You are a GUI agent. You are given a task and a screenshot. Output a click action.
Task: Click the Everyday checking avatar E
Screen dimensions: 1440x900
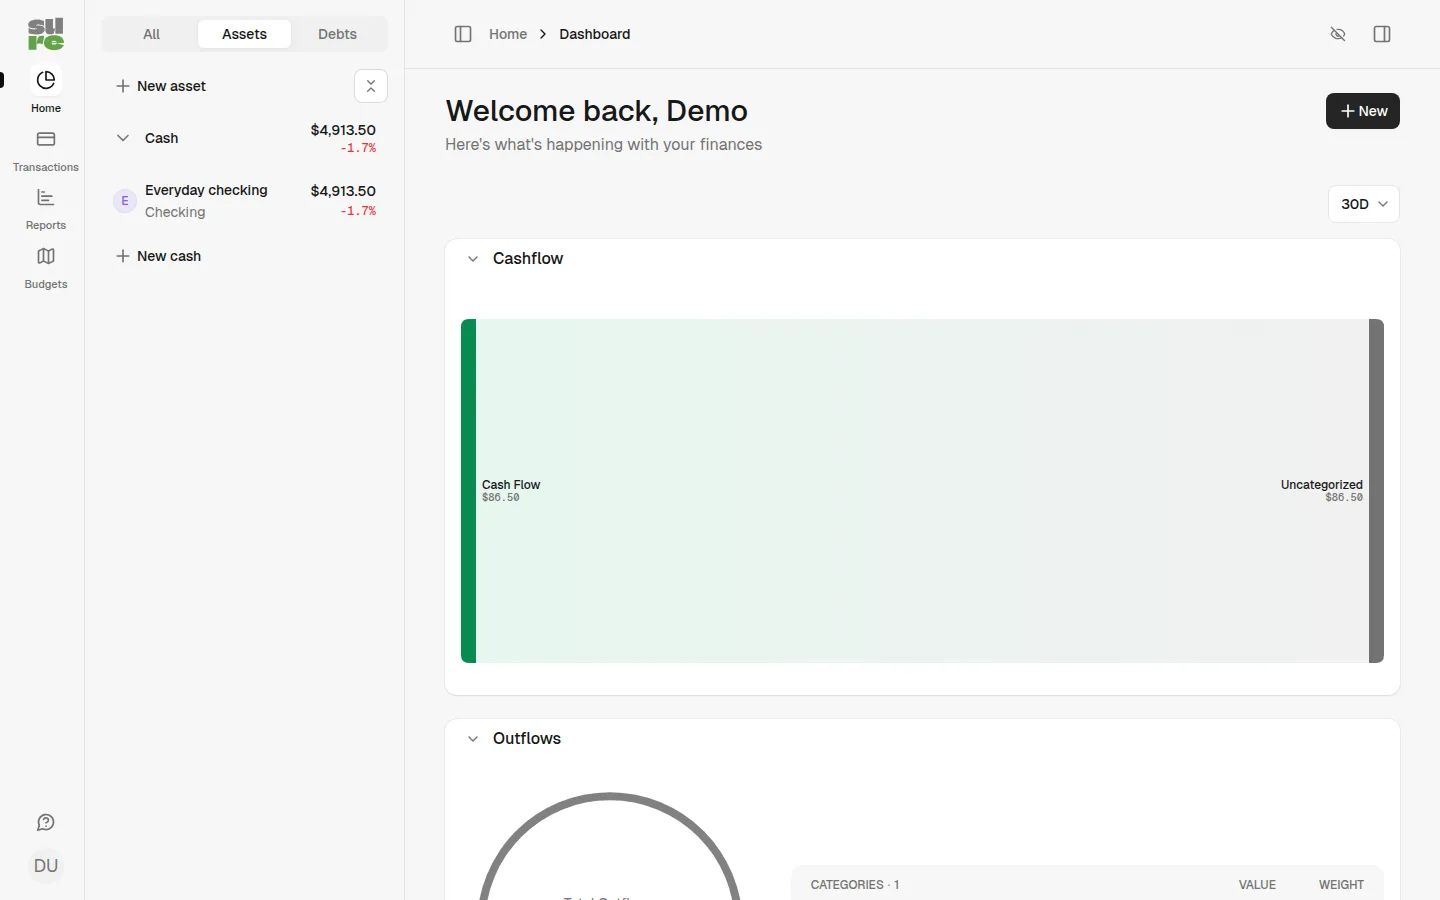pyautogui.click(x=125, y=201)
